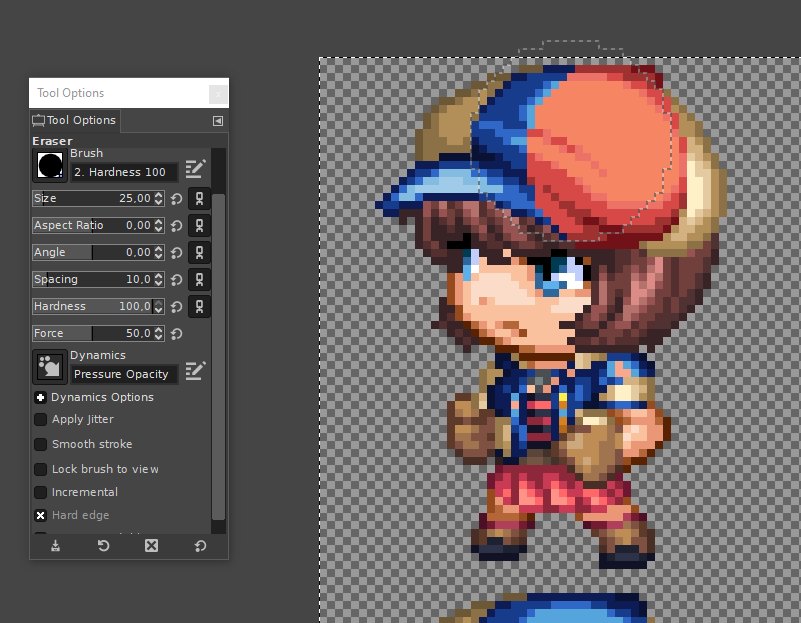Viewport: 801px width, 623px height.
Task: Edit the Pressure Opacity dynamics
Action: click(195, 371)
